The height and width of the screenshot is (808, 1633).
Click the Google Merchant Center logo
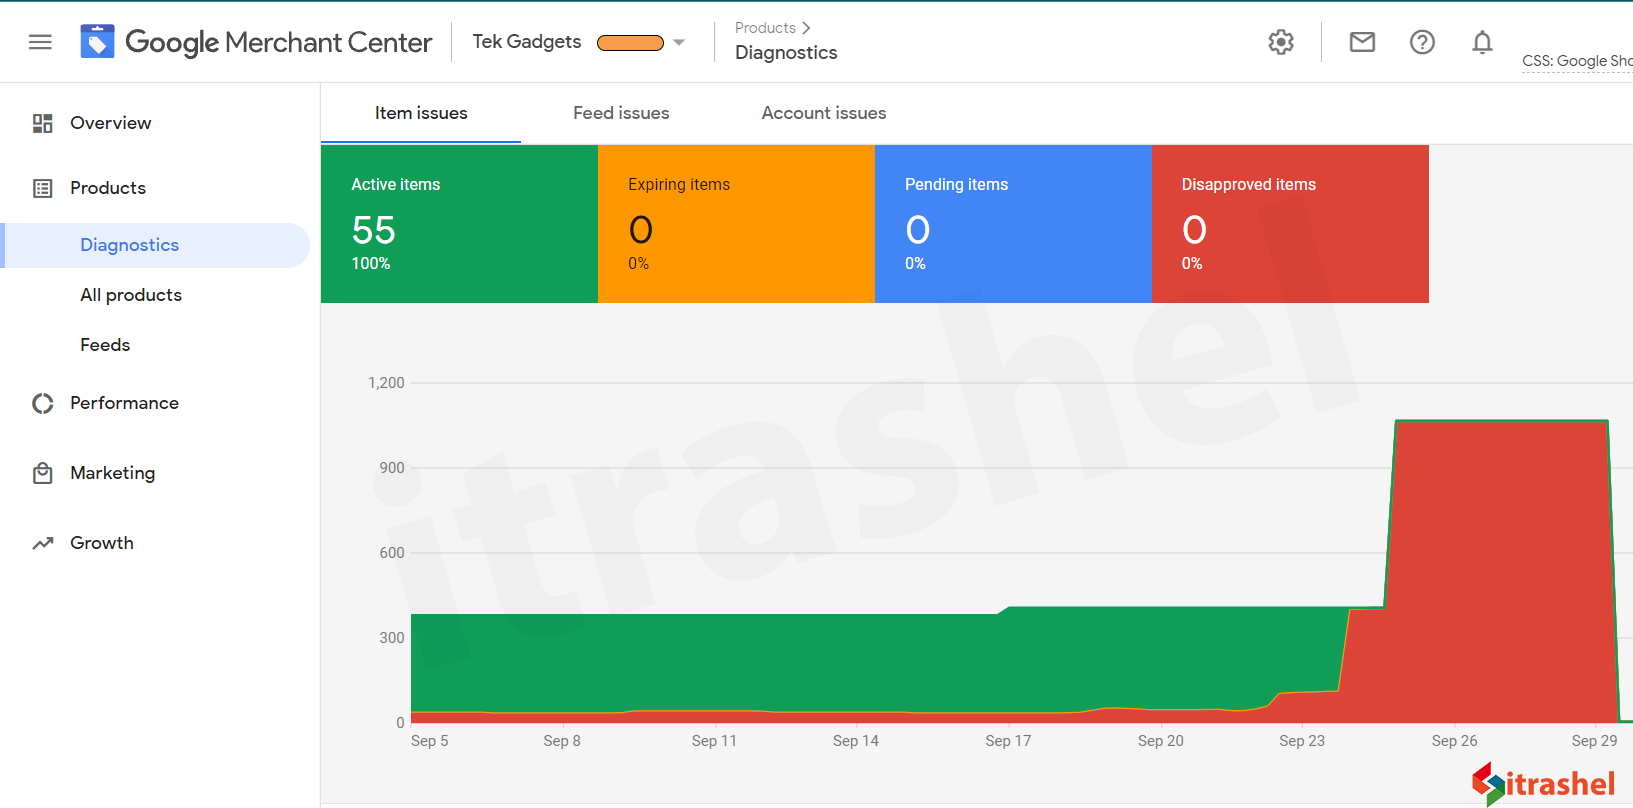click(97, 42)
